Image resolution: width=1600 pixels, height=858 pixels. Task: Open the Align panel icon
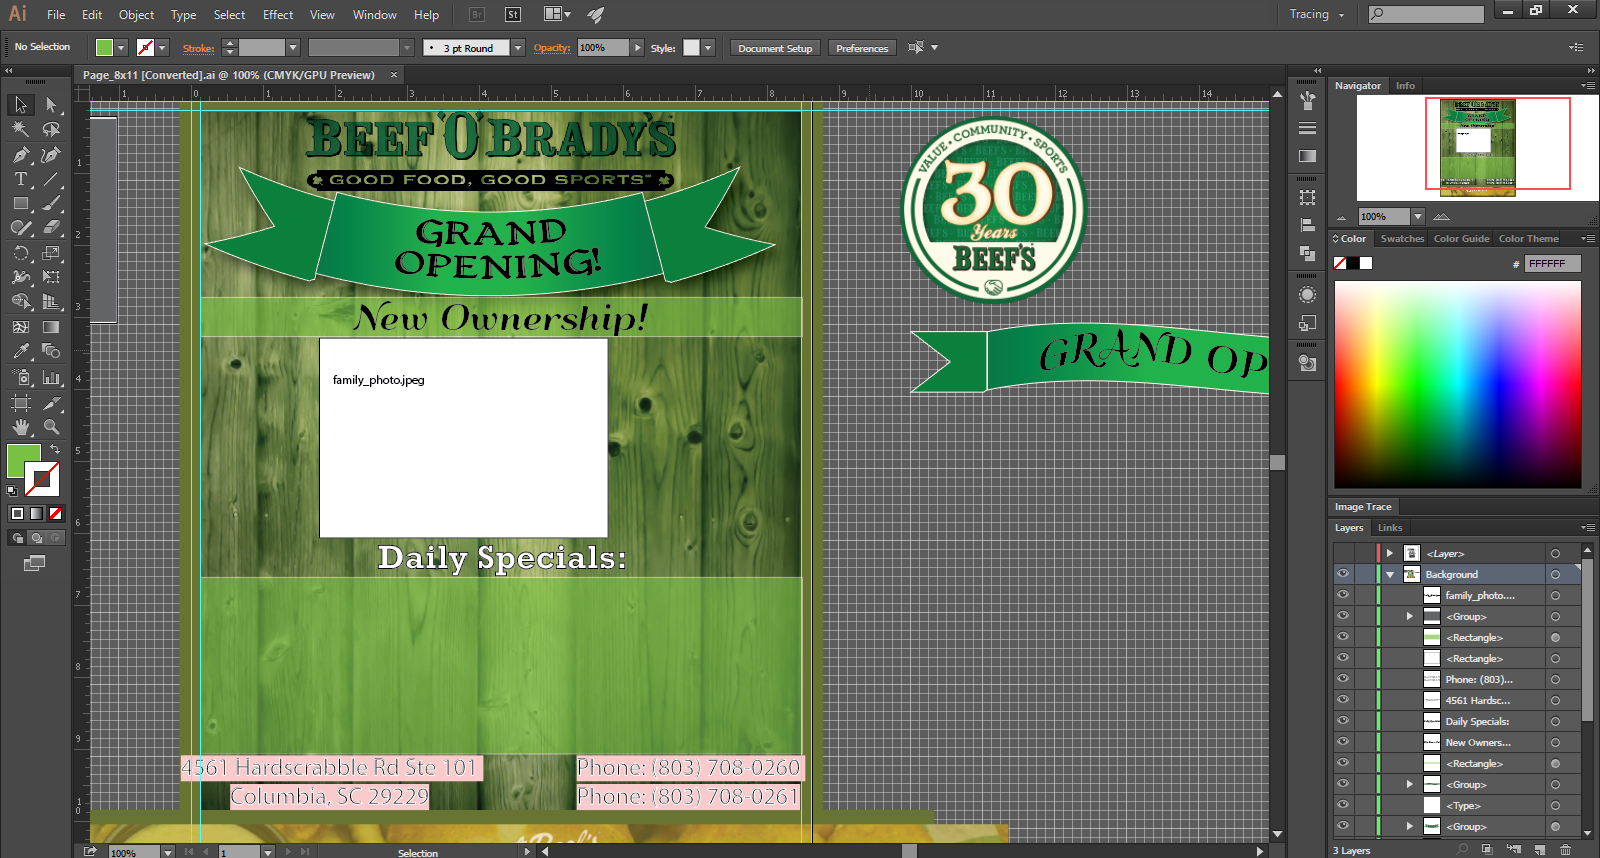click(x=1307, y=226)
